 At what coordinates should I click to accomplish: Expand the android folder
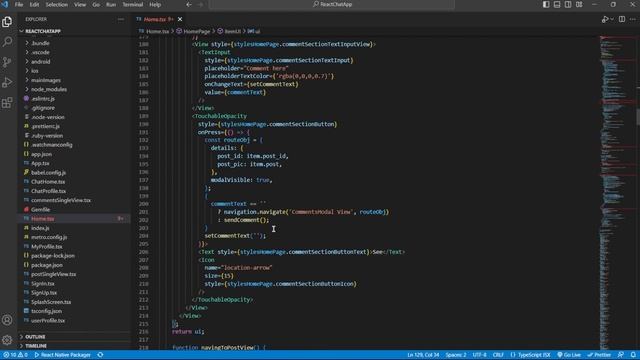(40, 62)
